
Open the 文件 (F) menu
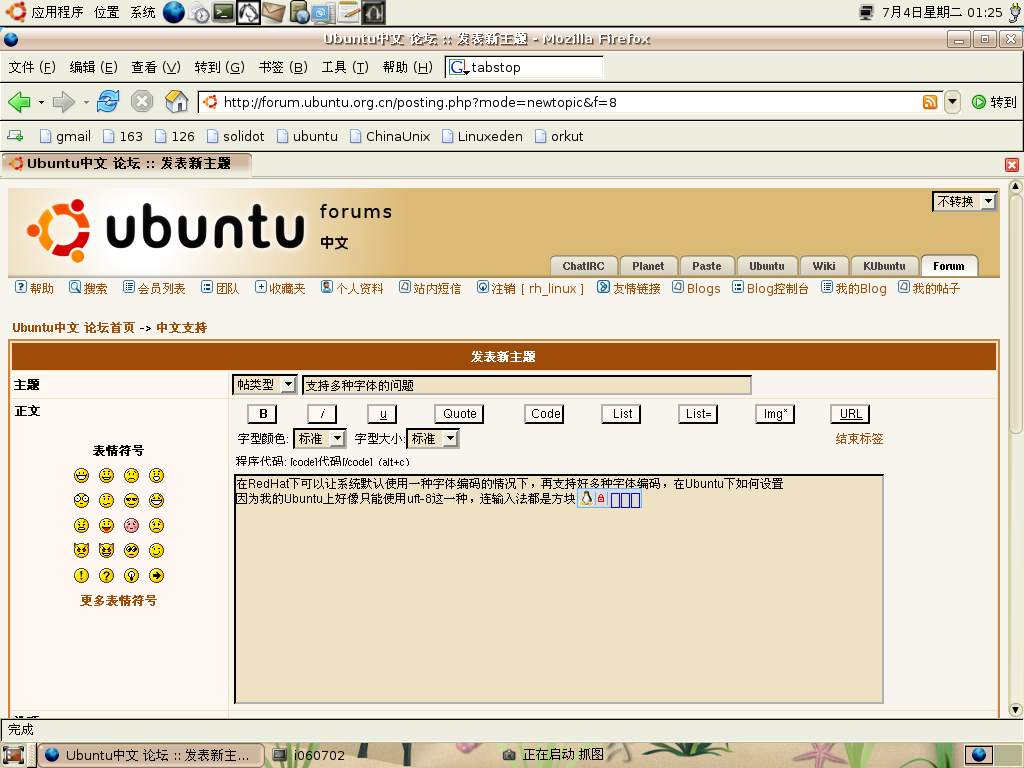(x=32, y=67)
